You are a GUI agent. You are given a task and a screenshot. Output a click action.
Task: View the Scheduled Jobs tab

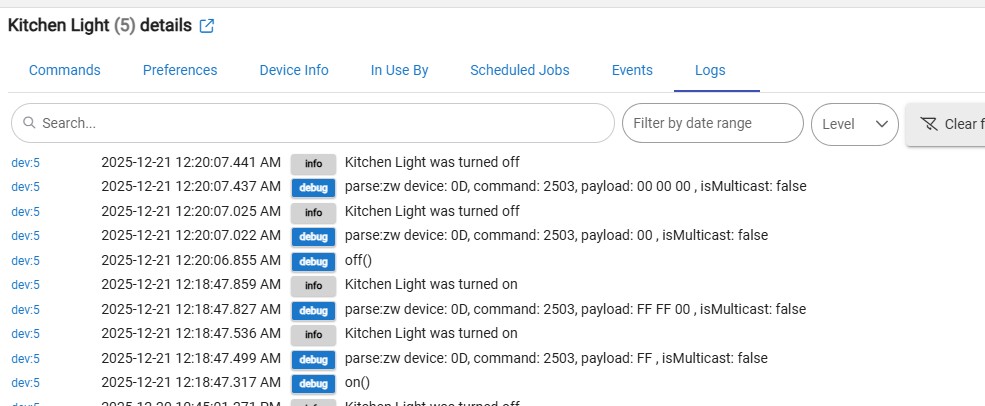[x=520, y=70]
